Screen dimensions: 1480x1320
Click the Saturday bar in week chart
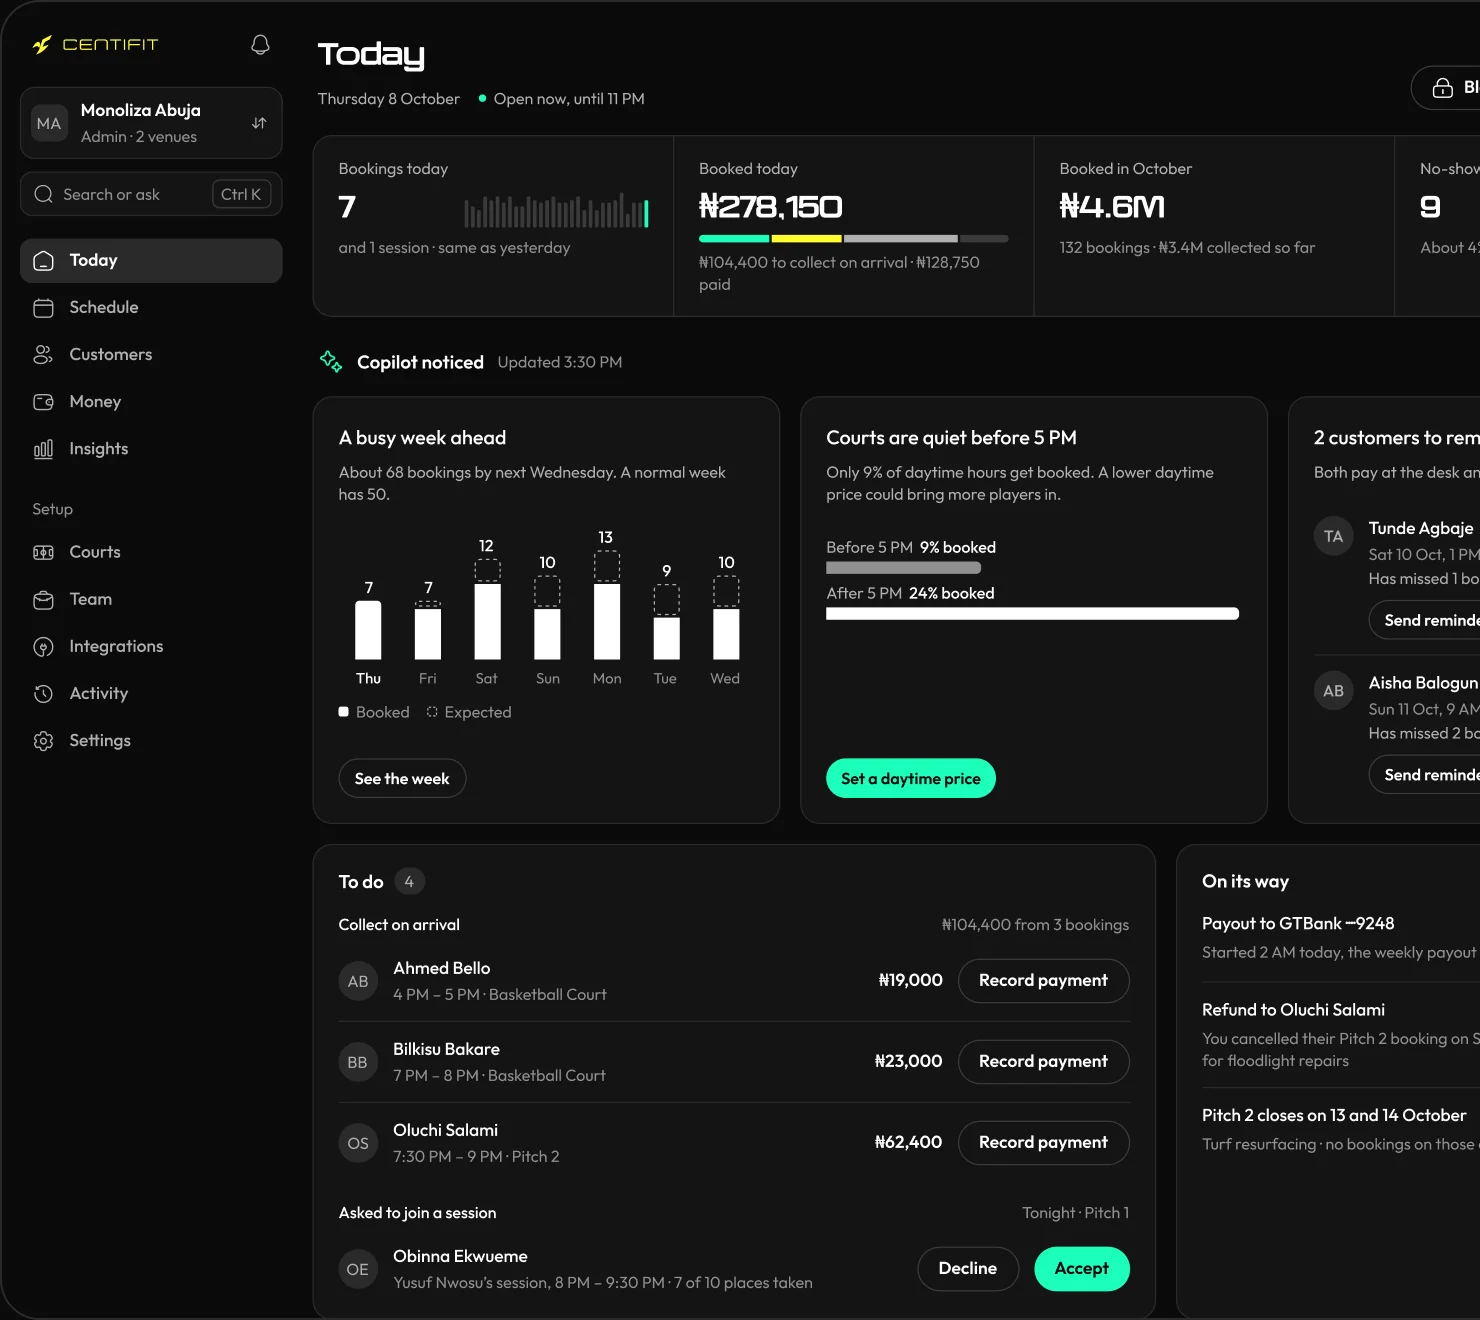[x=487, y=609]
